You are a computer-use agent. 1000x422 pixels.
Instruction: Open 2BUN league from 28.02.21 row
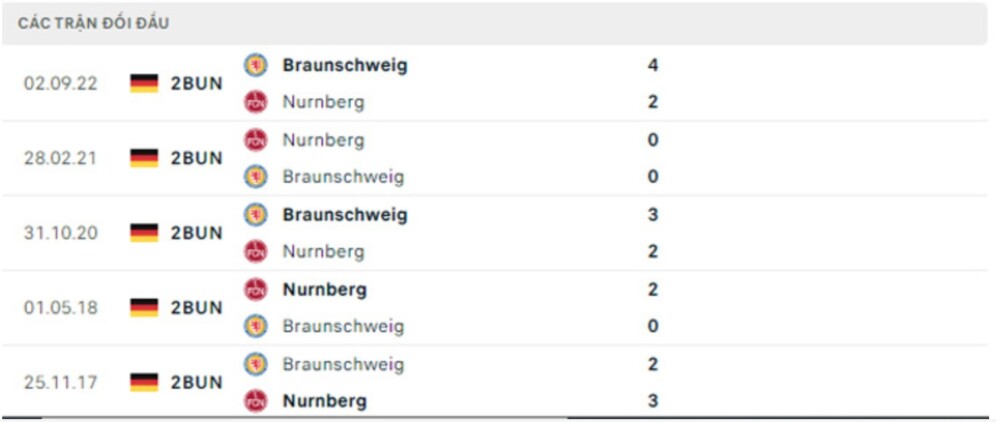[196, 158]
